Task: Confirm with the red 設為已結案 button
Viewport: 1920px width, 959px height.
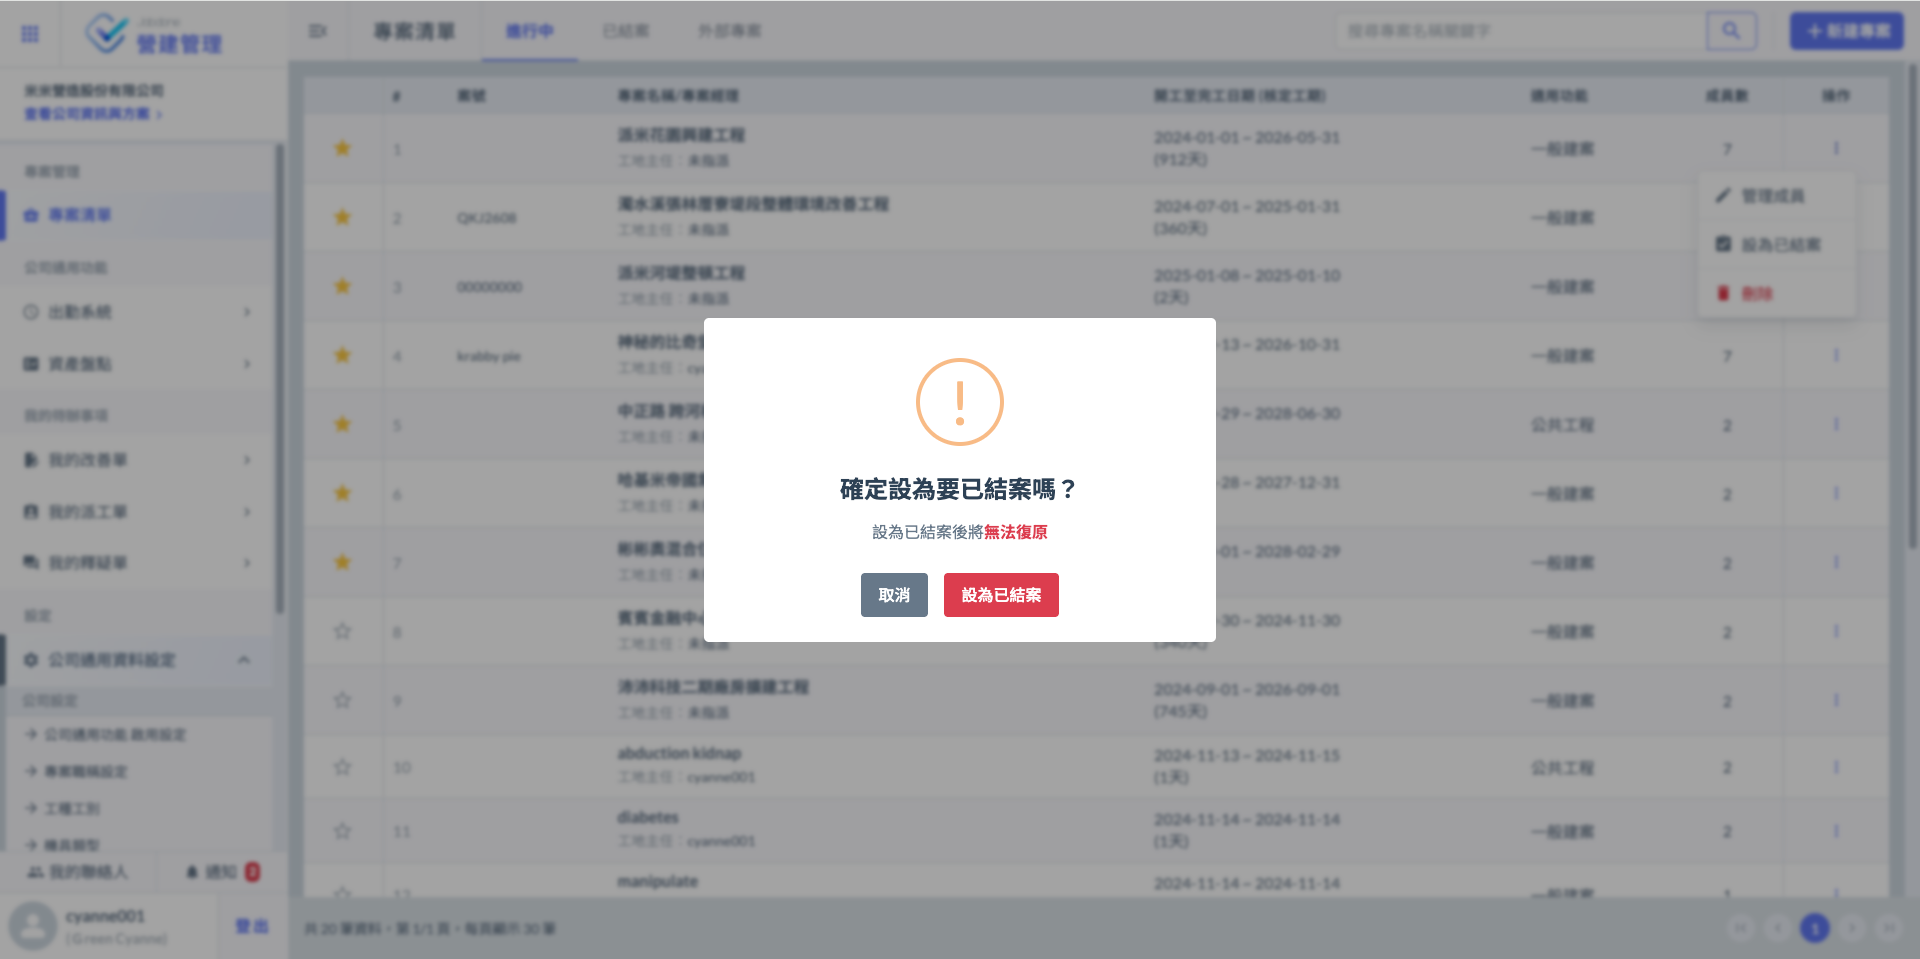Action: [x=1001, y=595]
